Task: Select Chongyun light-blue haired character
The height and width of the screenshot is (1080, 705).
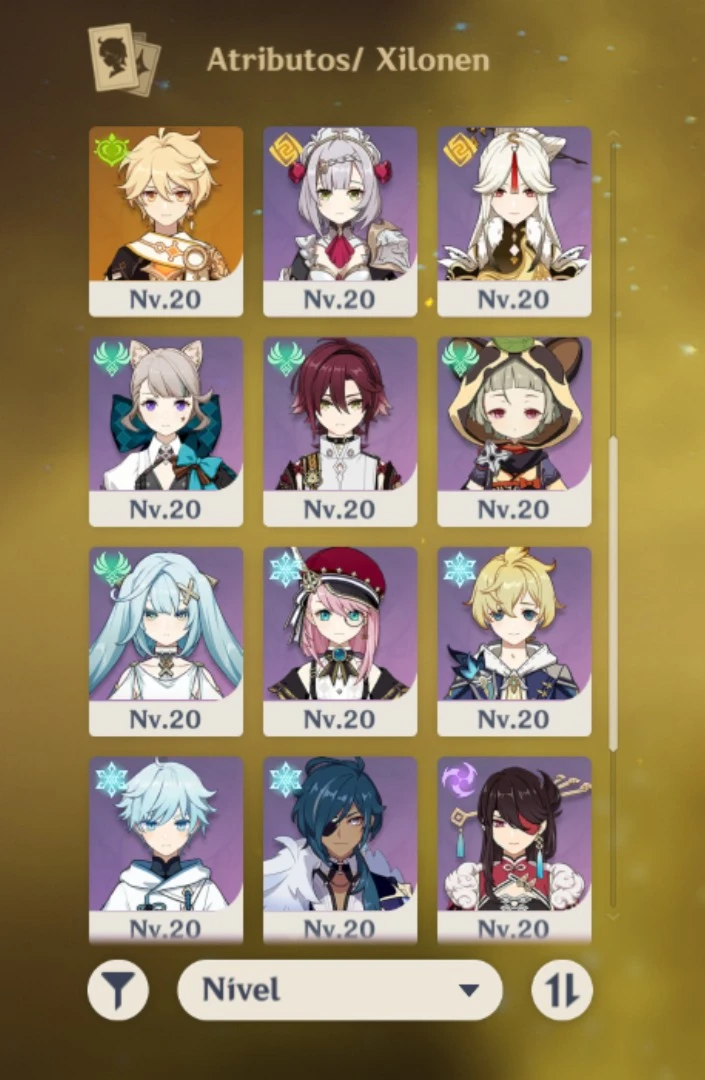Action: (166, 850)
